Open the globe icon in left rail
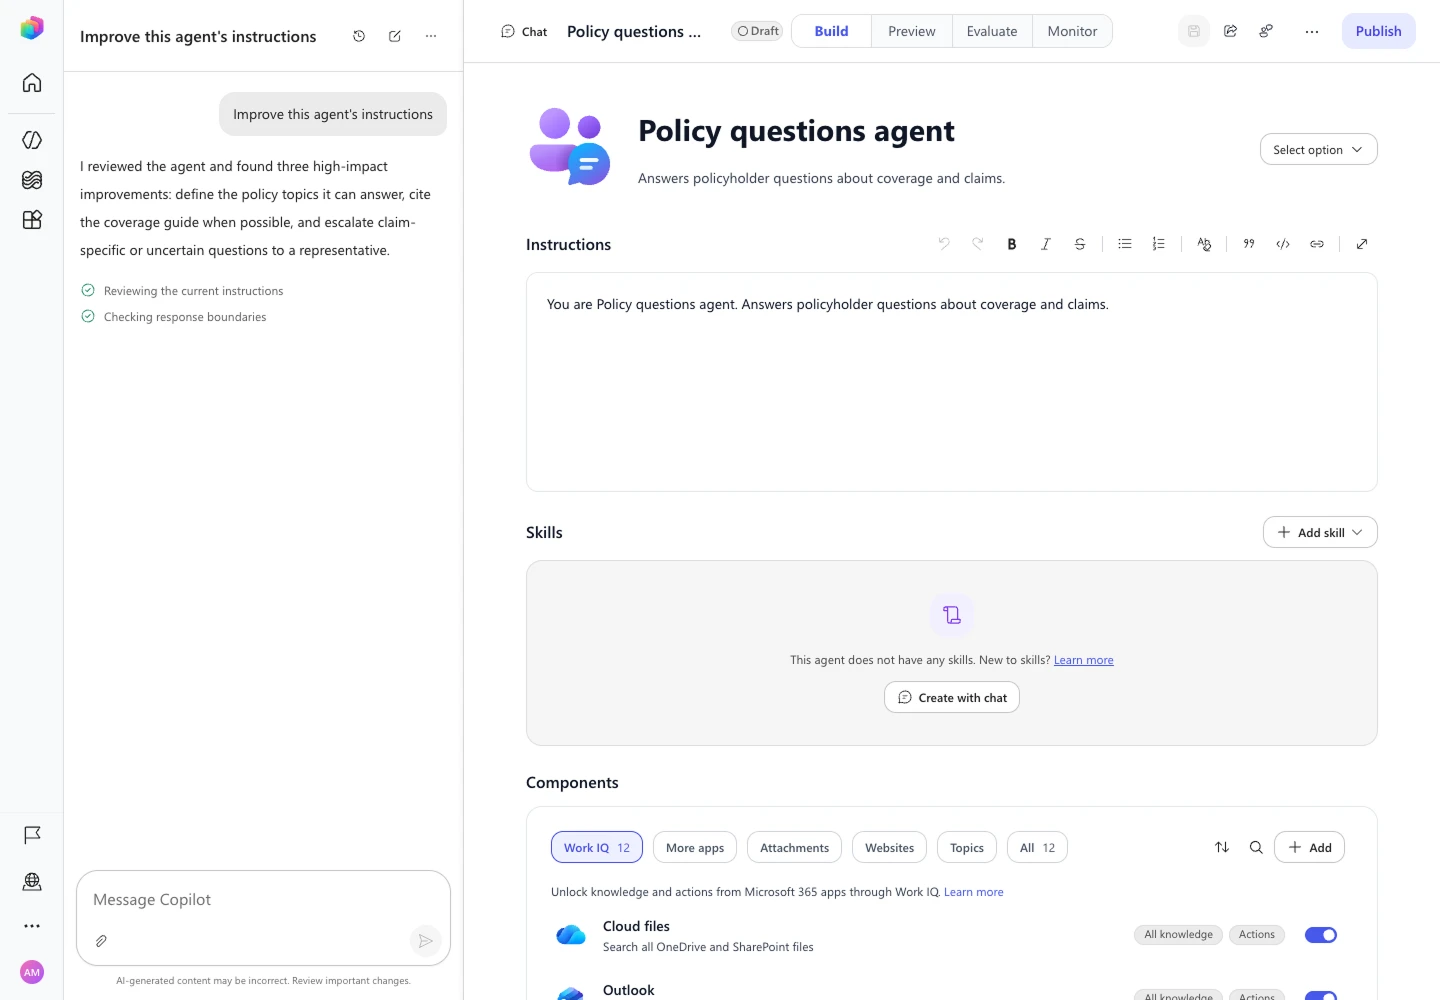Screen dimensions: 1440x1000 click(32, 881)
